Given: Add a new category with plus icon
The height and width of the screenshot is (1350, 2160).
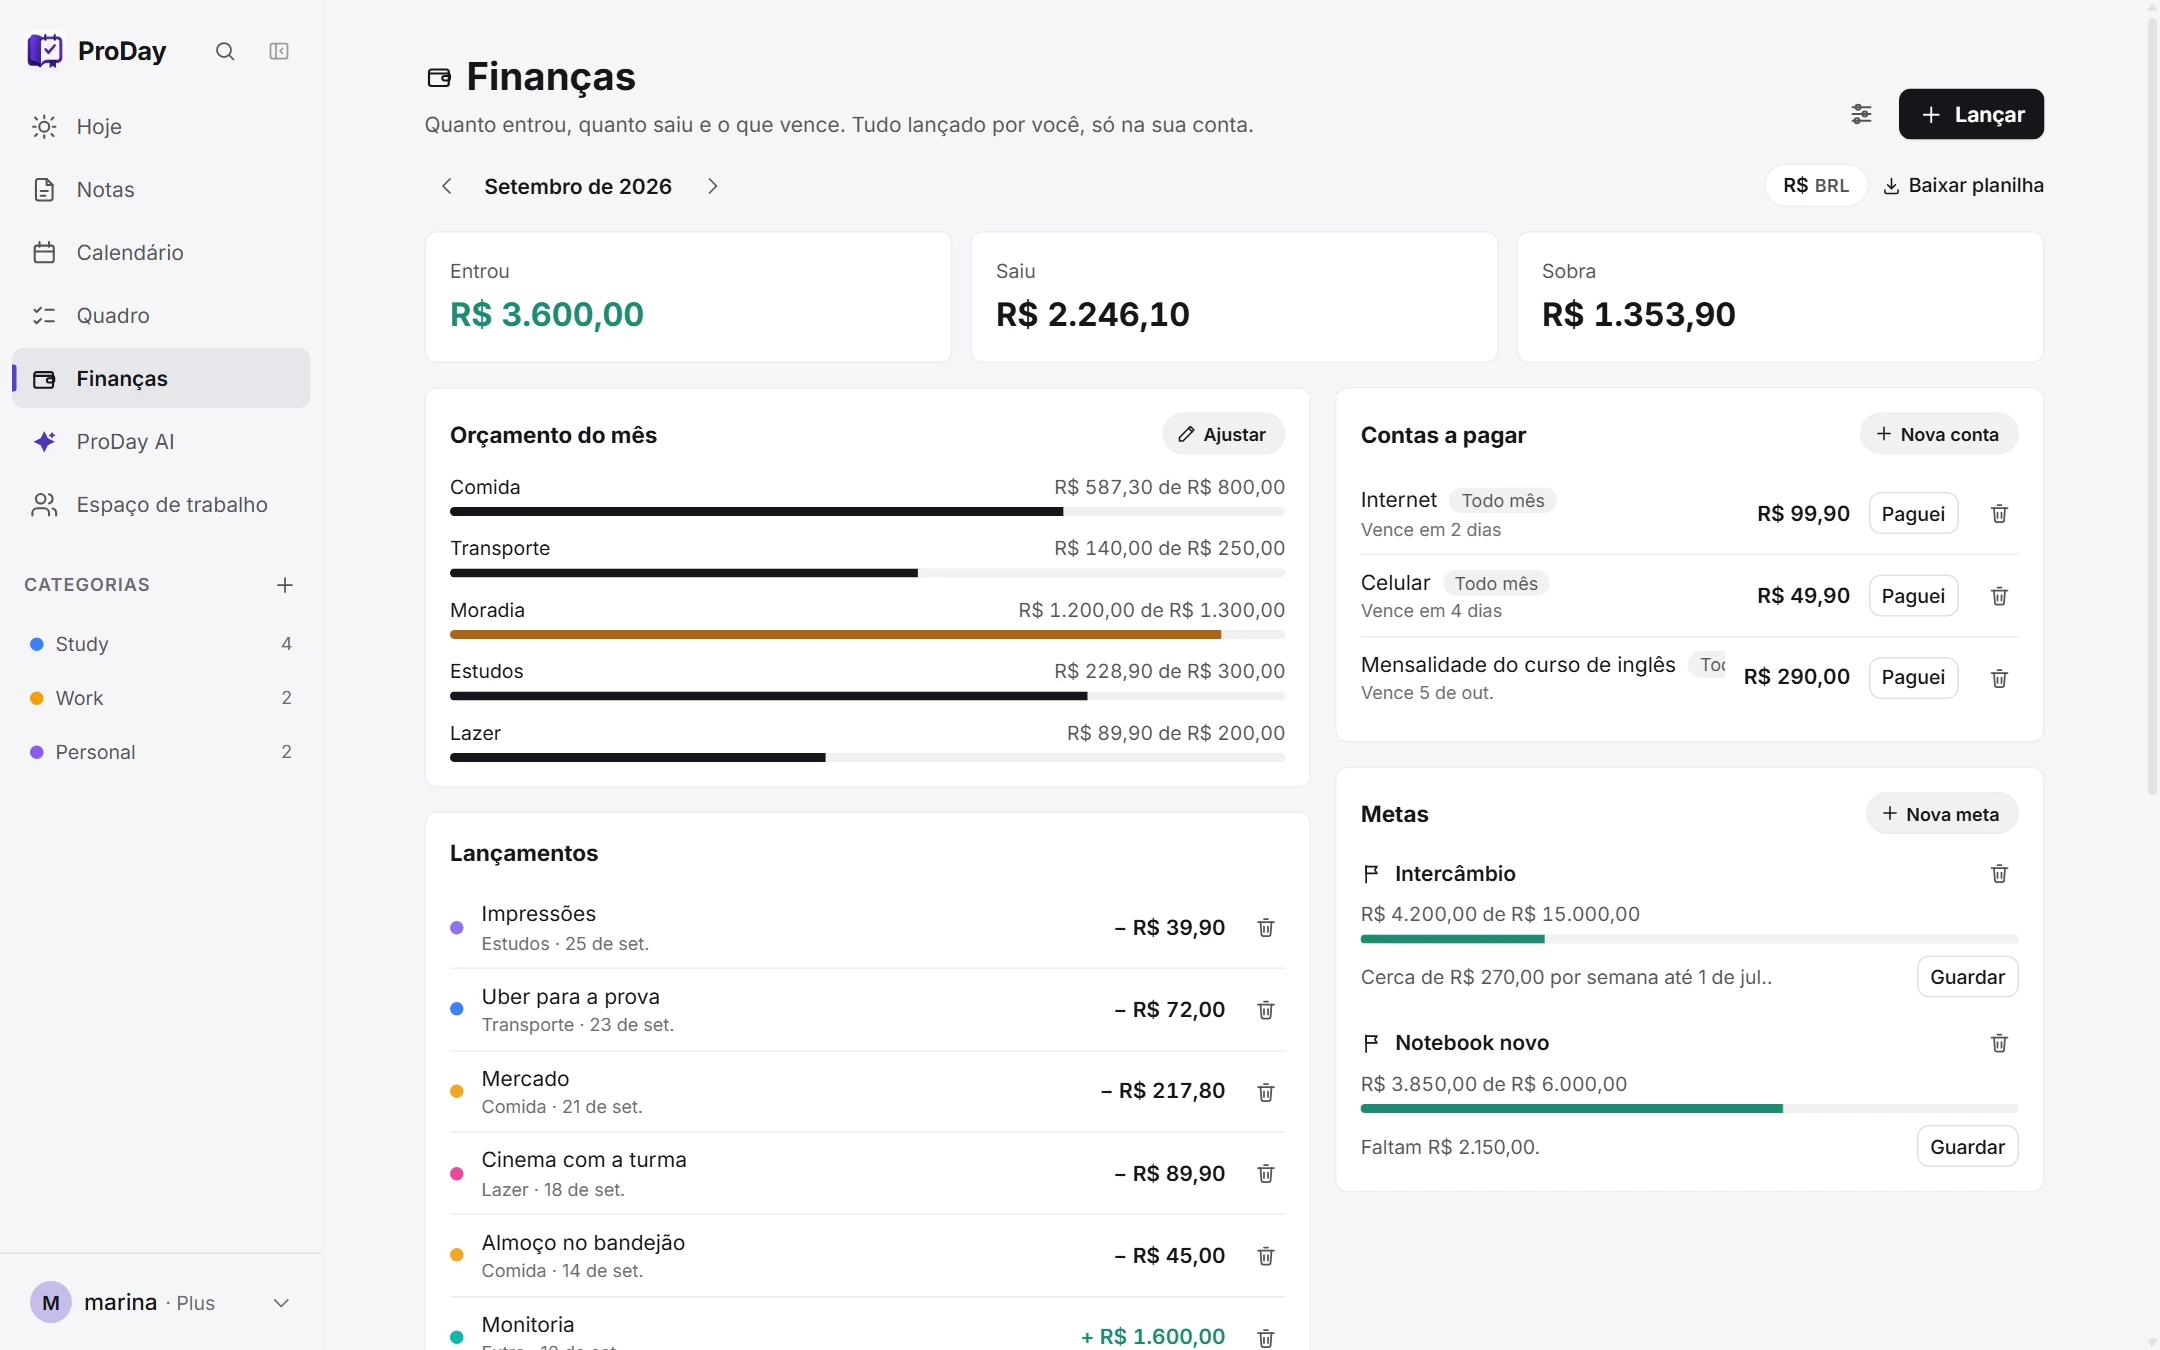Looking at the screenshot, I should [285, 585].
